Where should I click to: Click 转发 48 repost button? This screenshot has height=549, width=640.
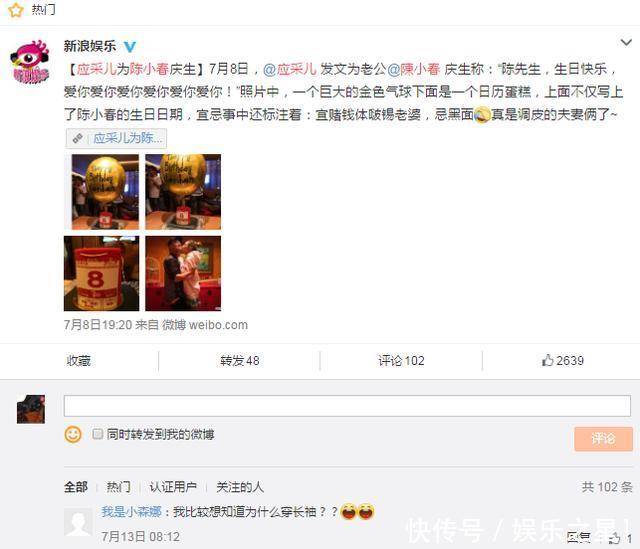coord(240,361)
